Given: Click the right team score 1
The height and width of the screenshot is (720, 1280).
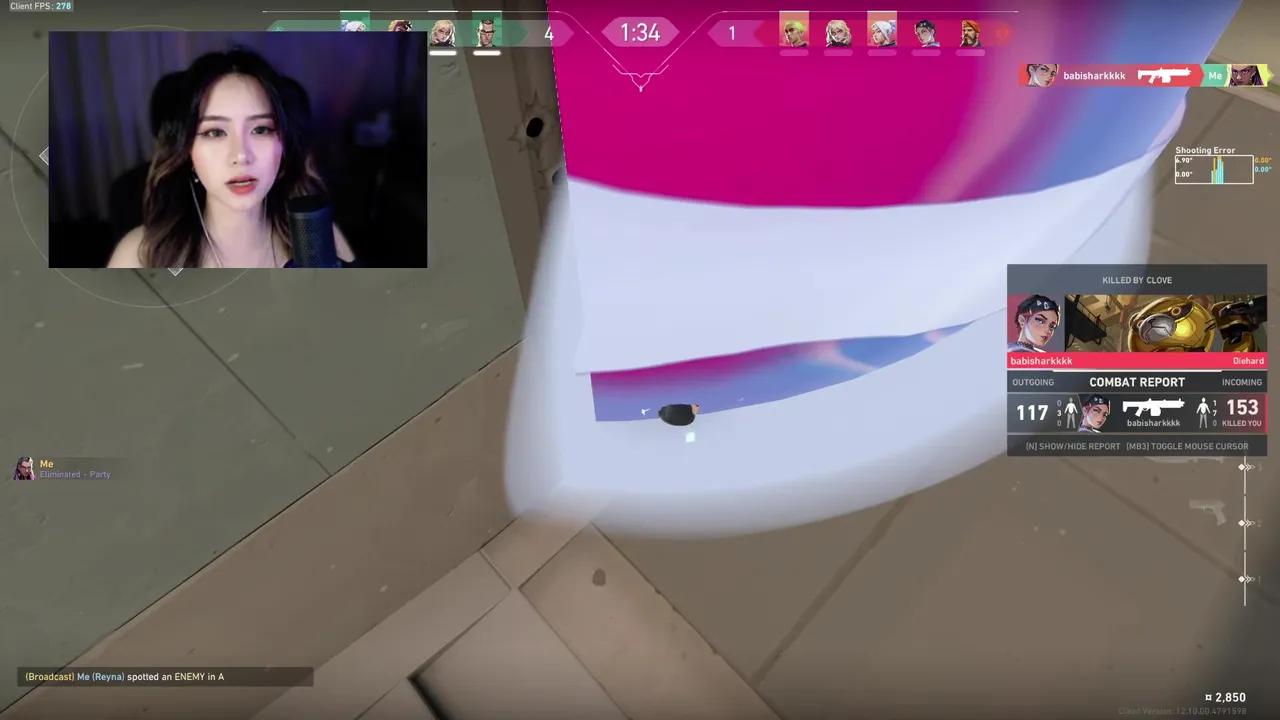Looking at the screenshot, I should pyautogui.click(x=731, y=34).
